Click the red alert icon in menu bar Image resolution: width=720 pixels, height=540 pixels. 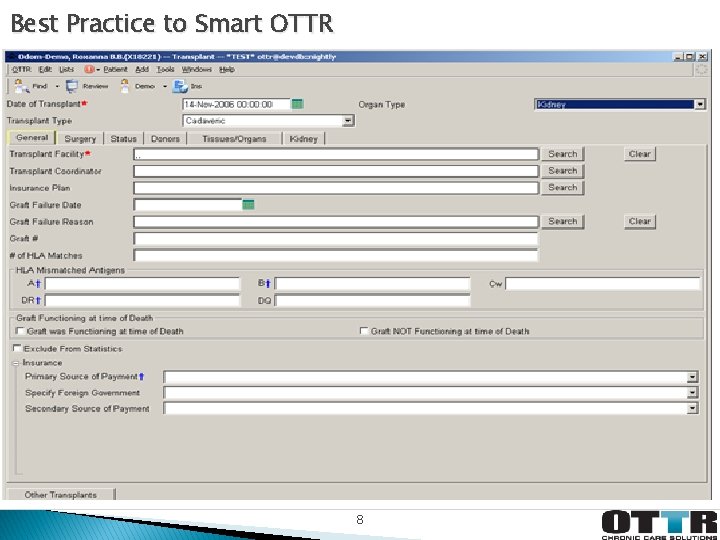(x=89, y=69)
